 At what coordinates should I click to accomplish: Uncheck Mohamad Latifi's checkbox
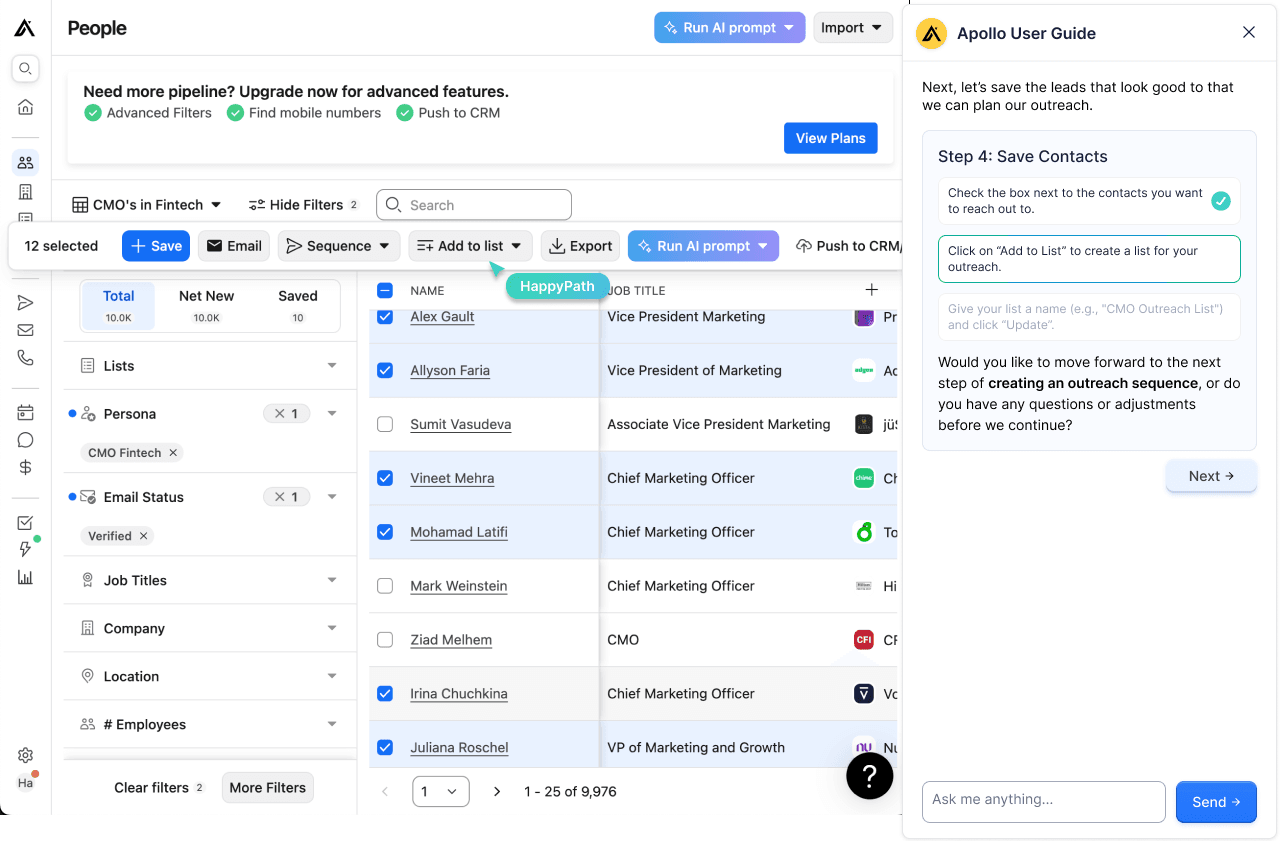click(x=385, y=532)
